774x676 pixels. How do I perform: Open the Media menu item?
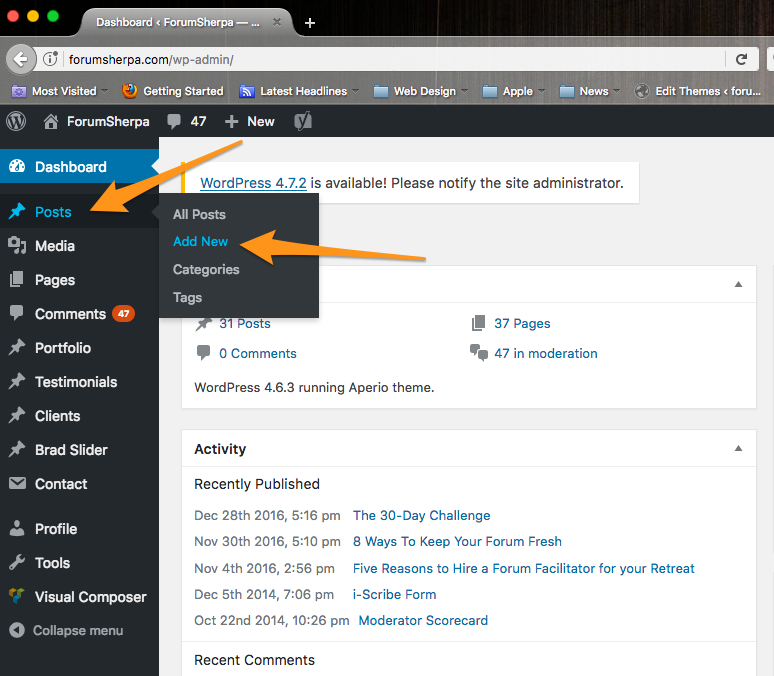coord(55,245)
